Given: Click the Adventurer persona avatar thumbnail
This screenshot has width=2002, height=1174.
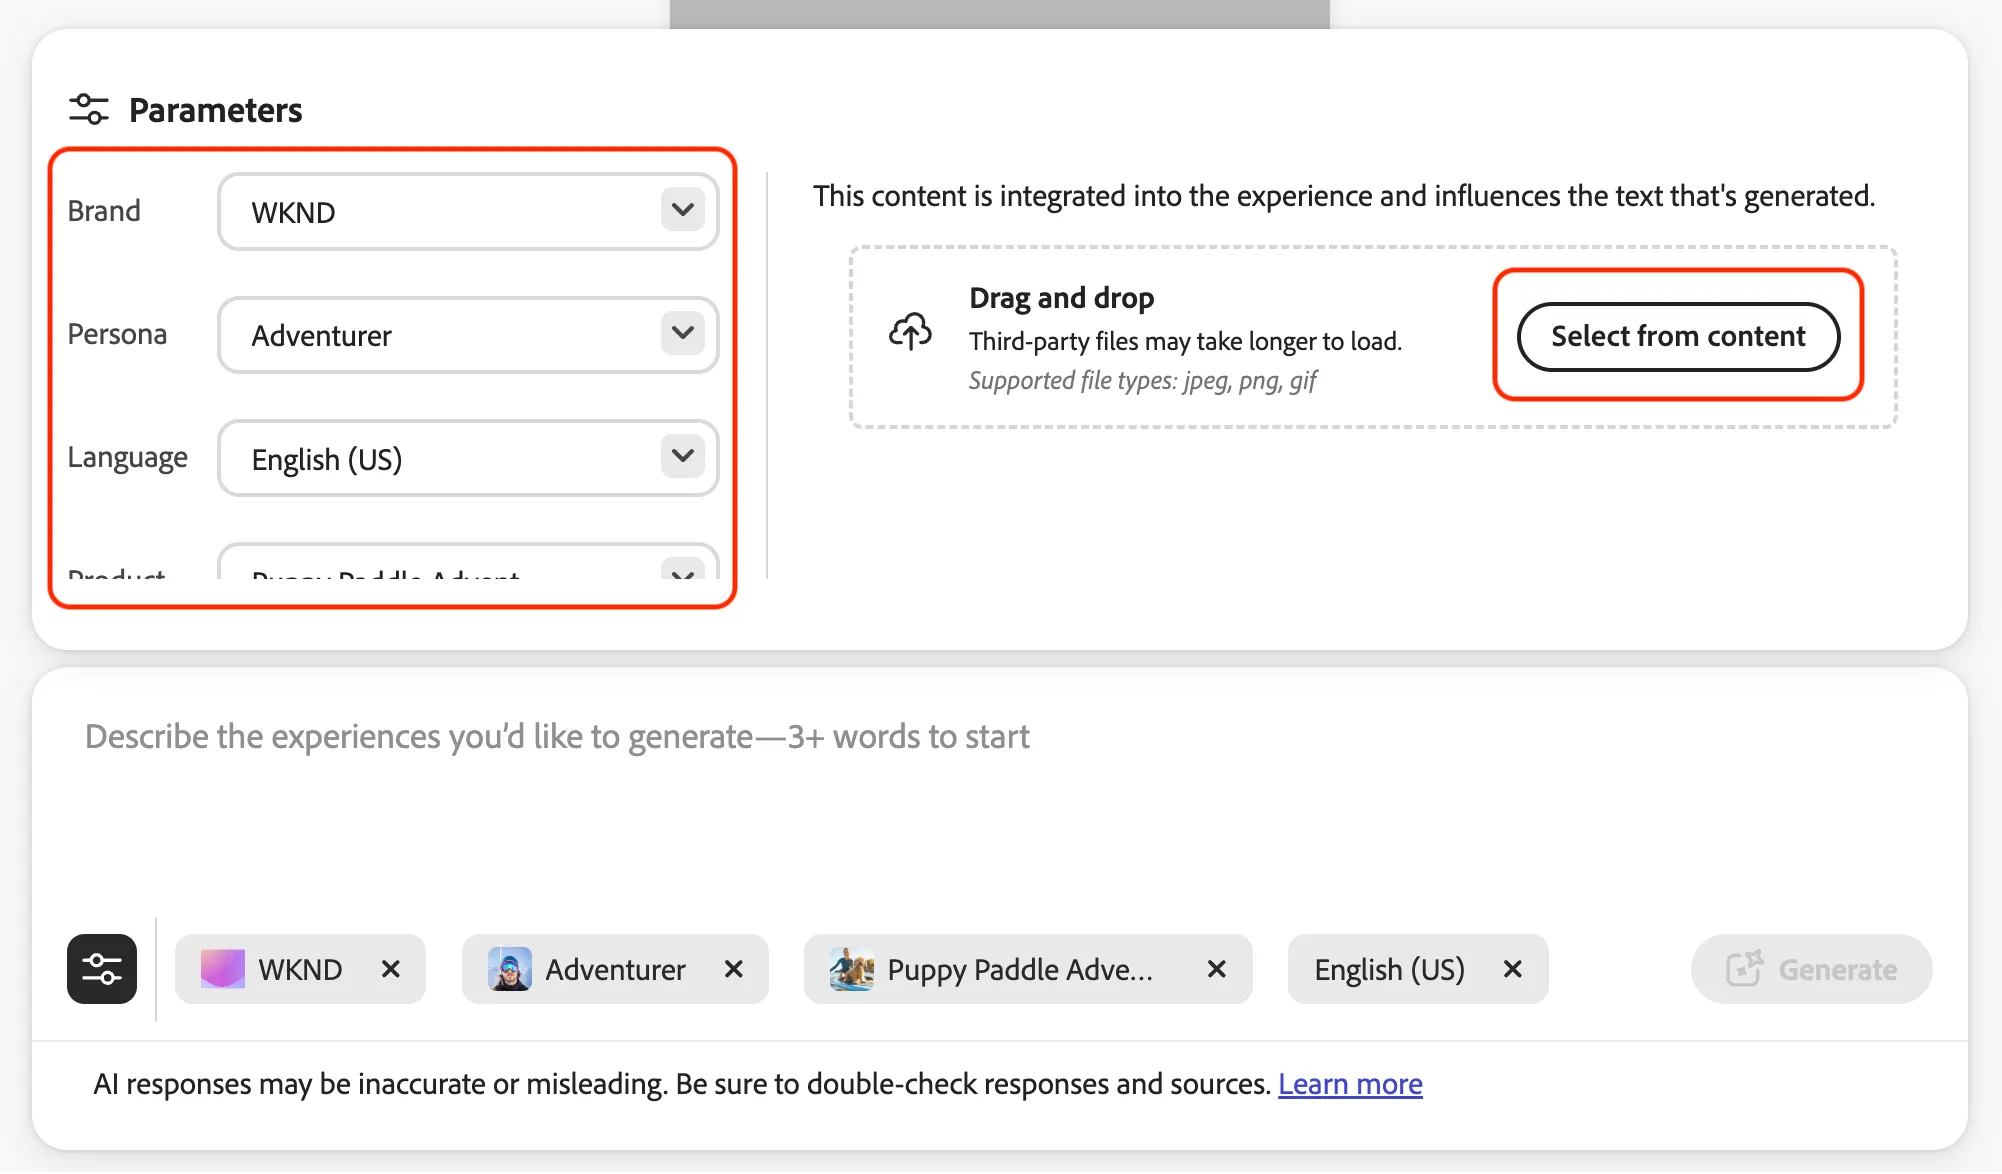Looking at the screenshot, I should (x=510, y=969).
